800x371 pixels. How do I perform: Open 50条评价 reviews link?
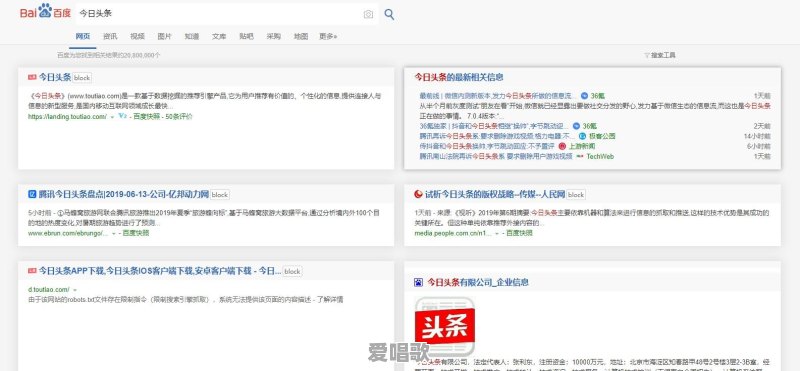(x=180, y=117)
